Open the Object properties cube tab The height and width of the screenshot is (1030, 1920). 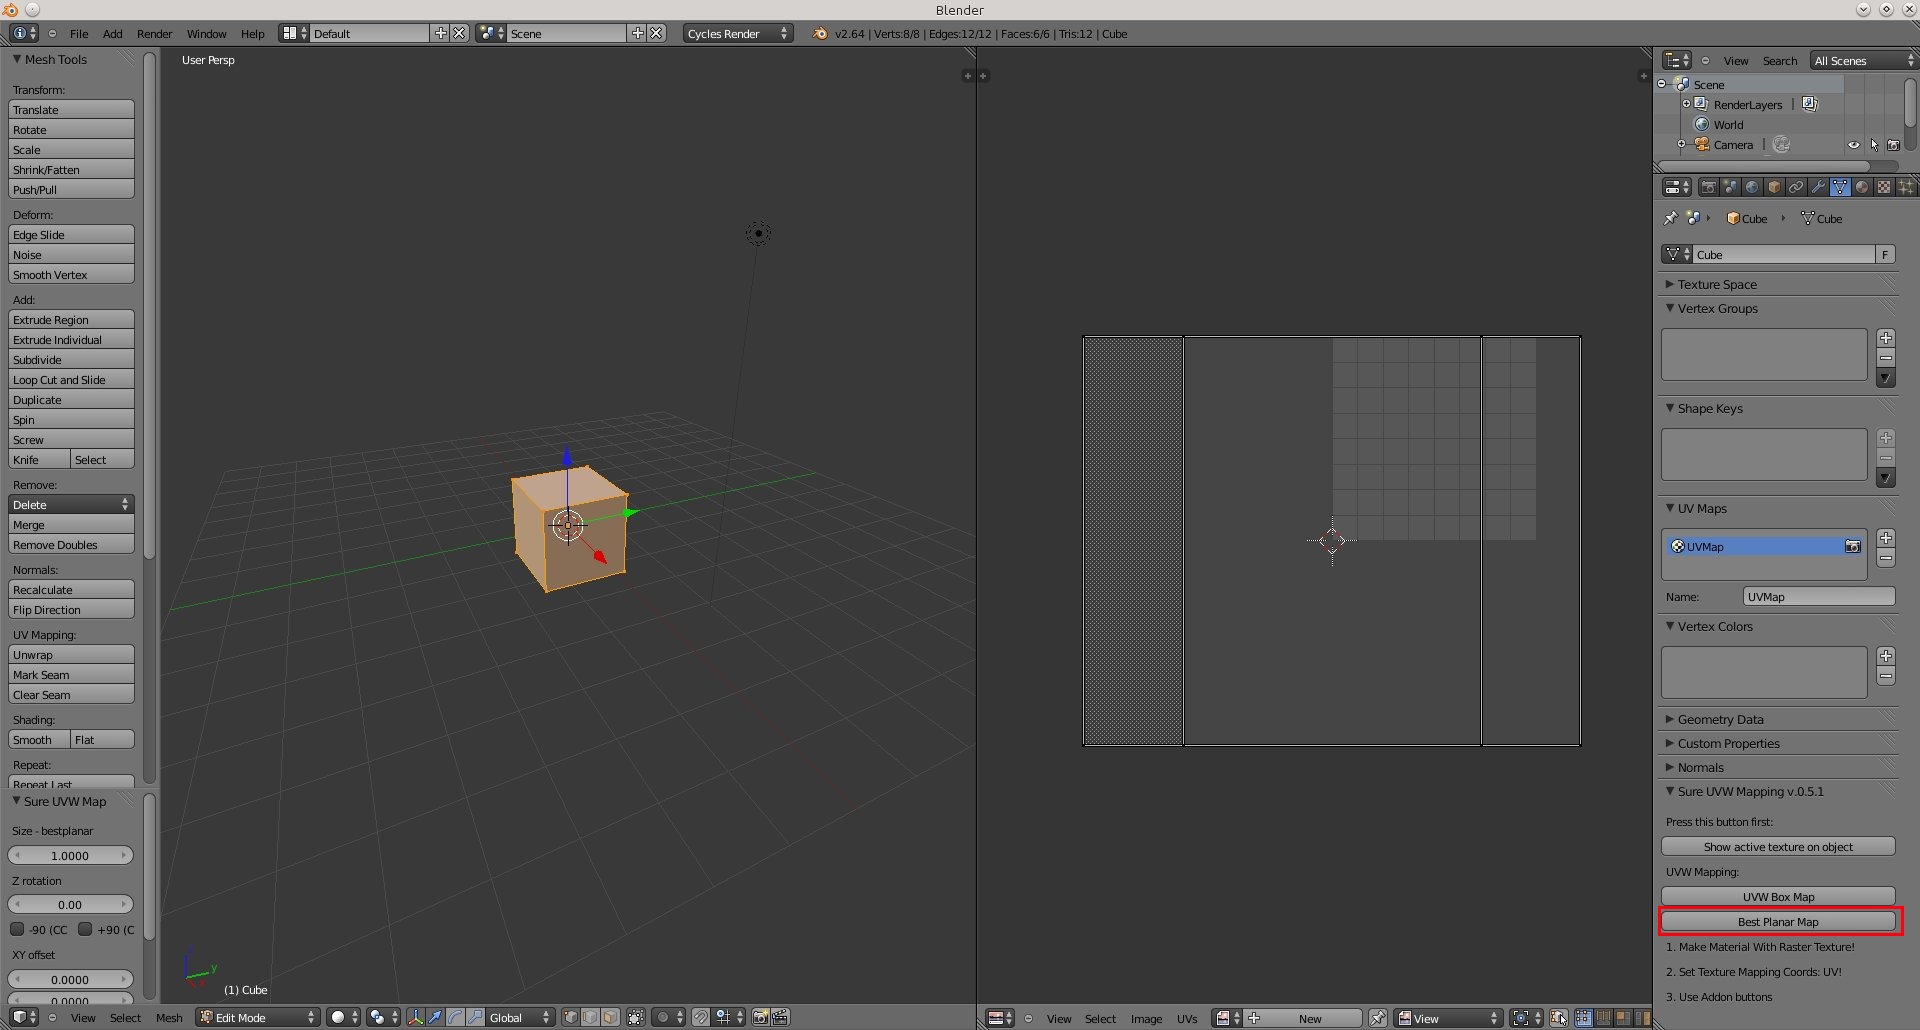click(x=1774, y=187)
